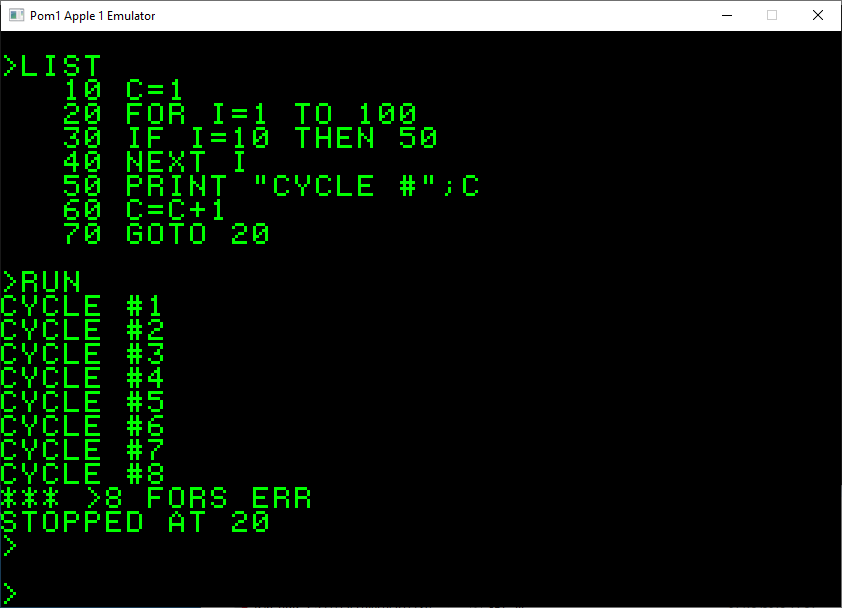Click the error line '*** >8 FORS ERR'

point(156,497)
